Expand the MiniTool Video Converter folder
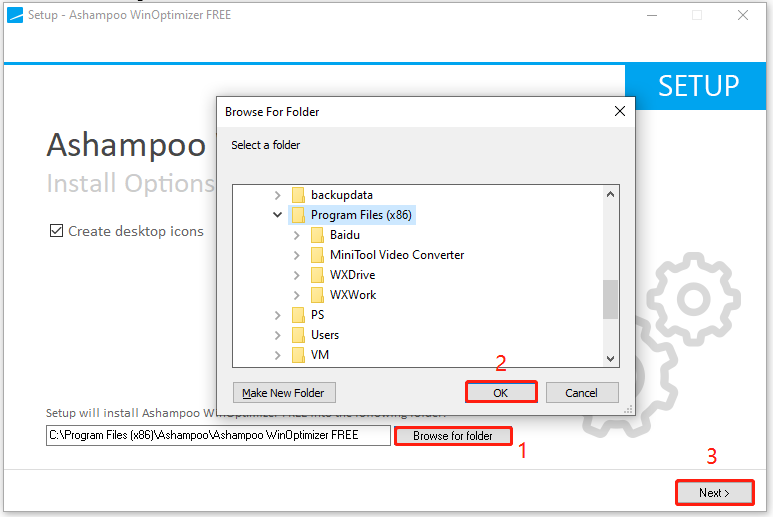 tap(296, 255)
